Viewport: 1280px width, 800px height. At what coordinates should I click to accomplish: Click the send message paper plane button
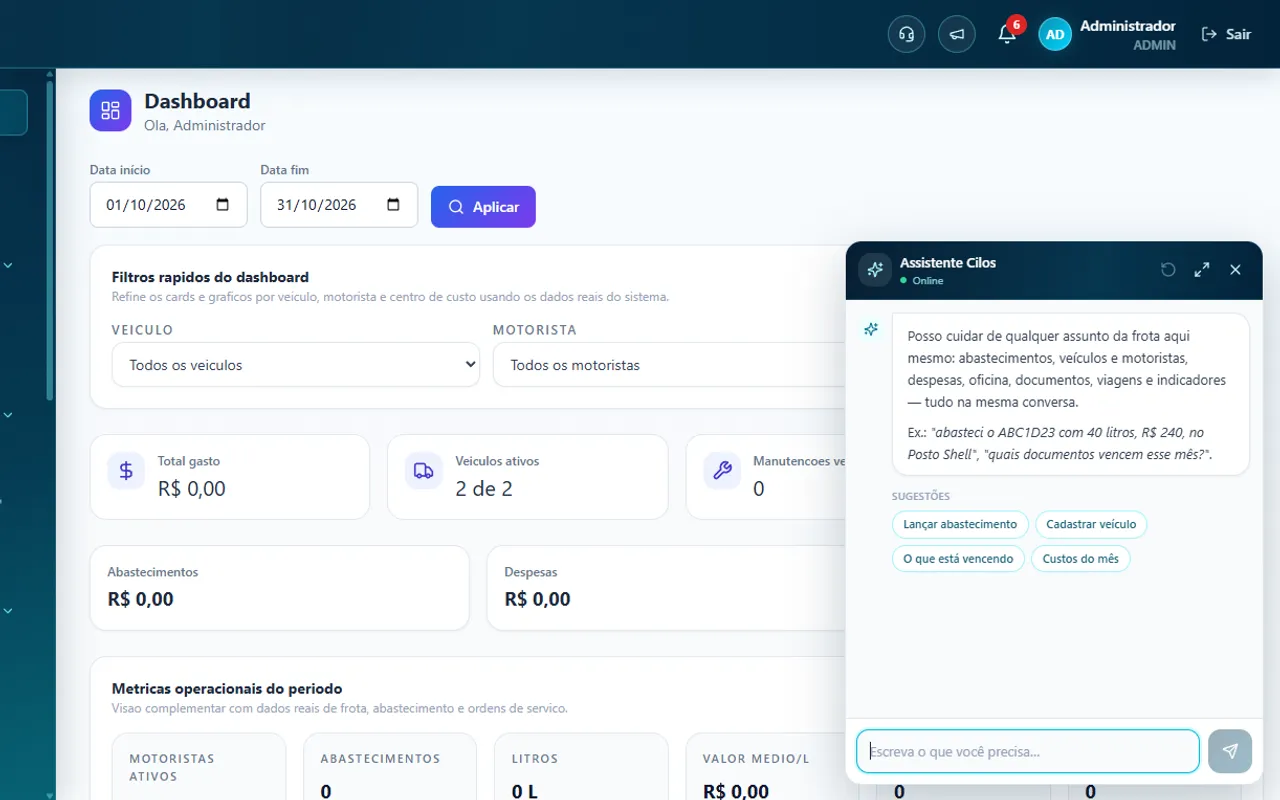pos(1230,751)
